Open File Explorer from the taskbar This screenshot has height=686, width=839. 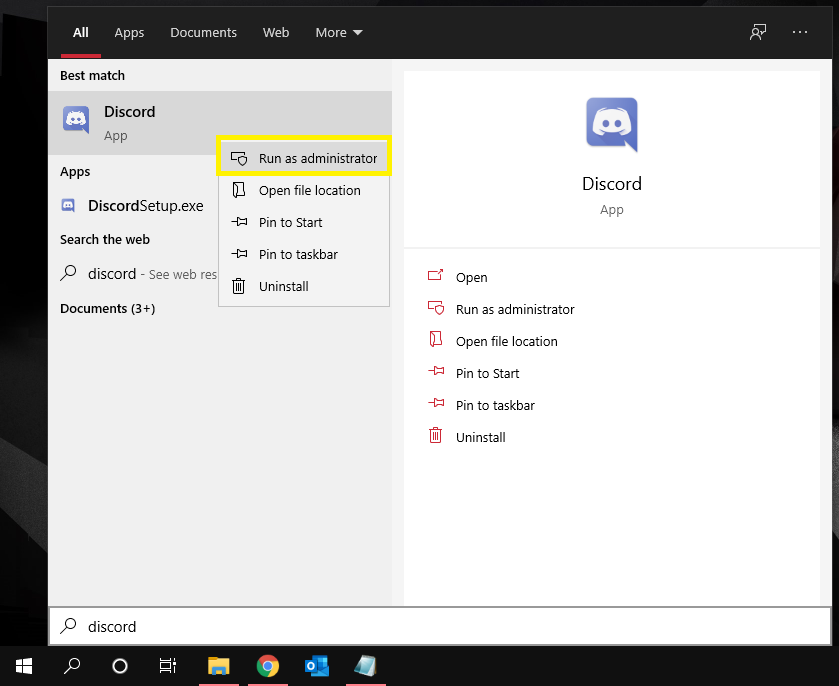218,666
